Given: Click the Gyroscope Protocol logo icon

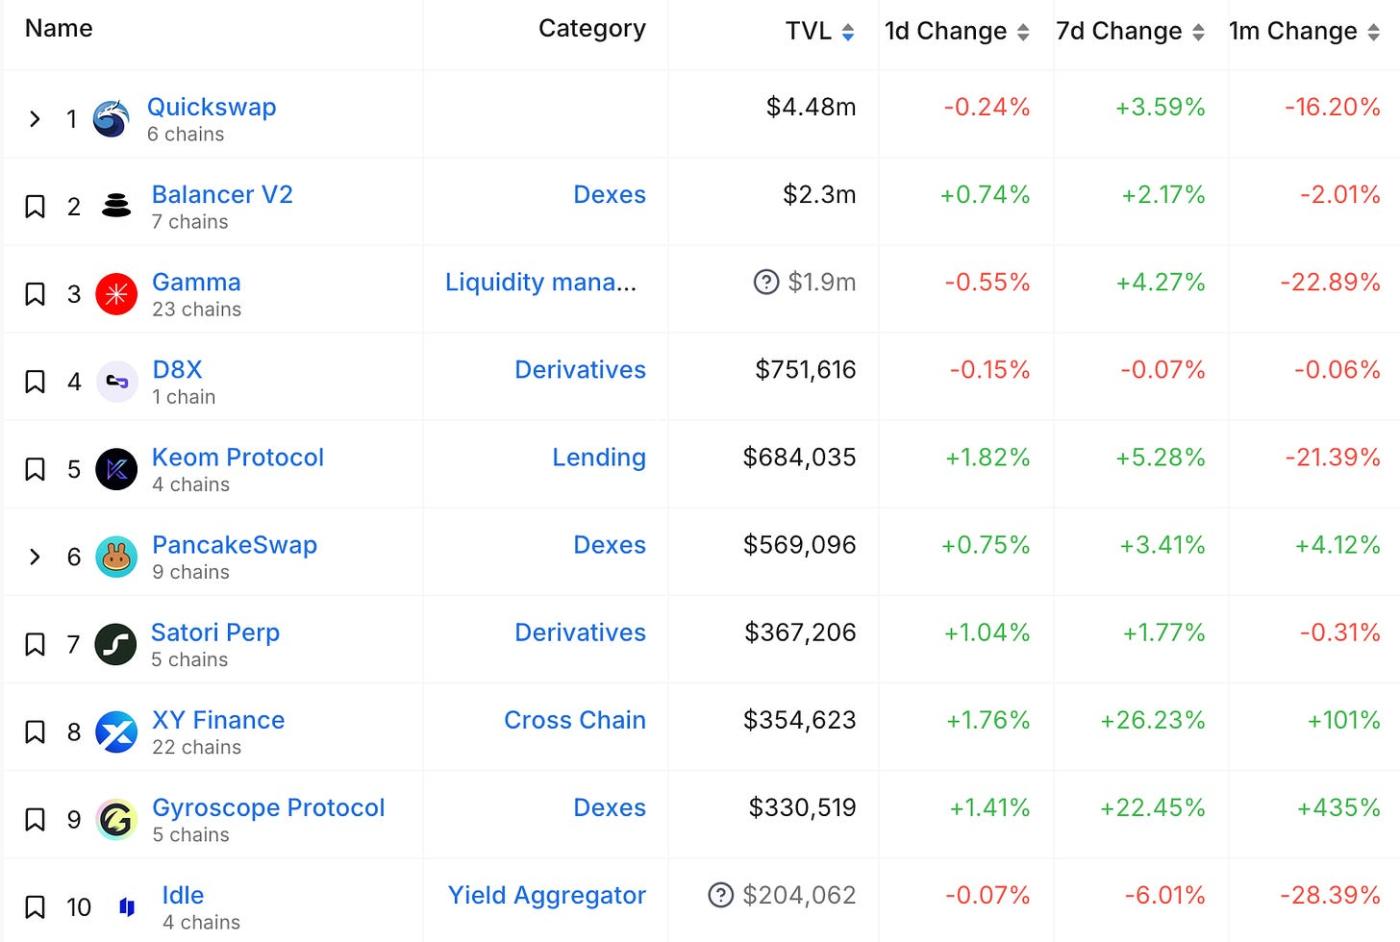Looking at the screenshot, I should click(x=116, y=820).
